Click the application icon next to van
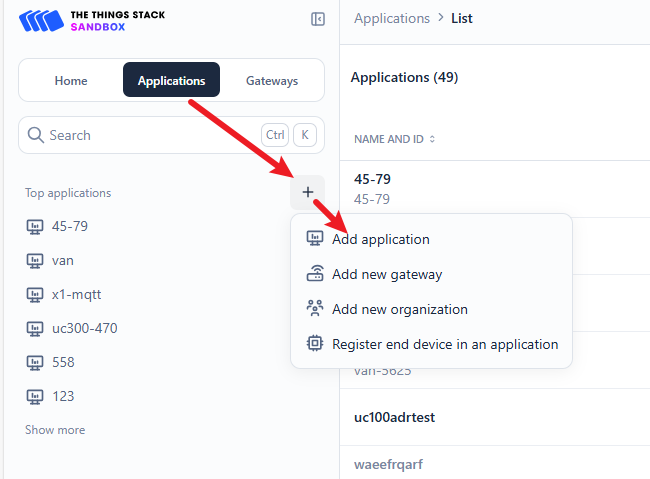650x479 pixels. (x=35, y=261)
